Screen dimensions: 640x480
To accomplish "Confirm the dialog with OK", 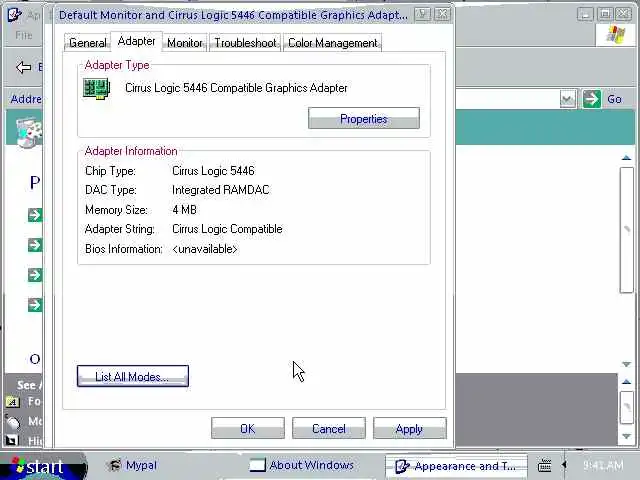I will click(x=248, y=428).
